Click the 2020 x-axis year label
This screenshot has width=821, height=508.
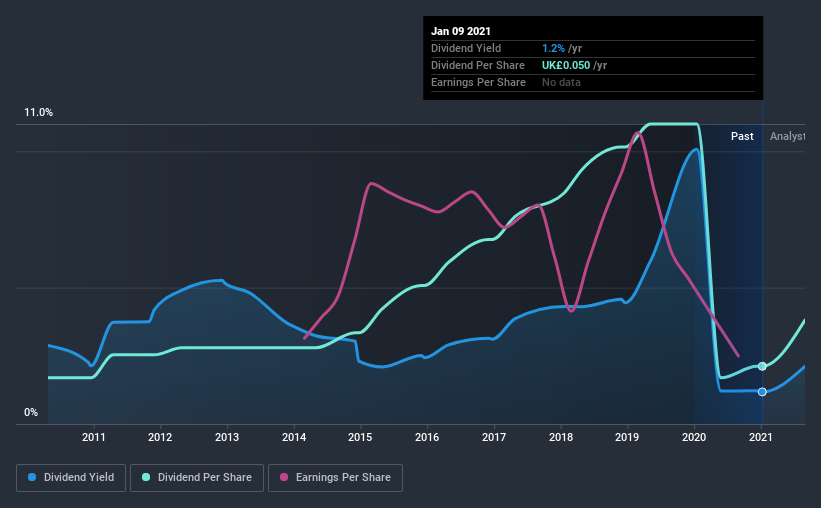694,437
